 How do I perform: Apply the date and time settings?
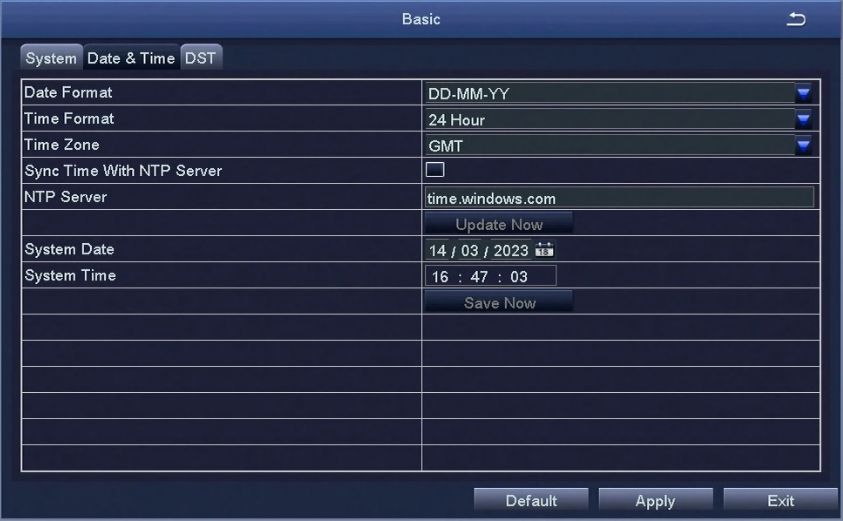[655, 500]
